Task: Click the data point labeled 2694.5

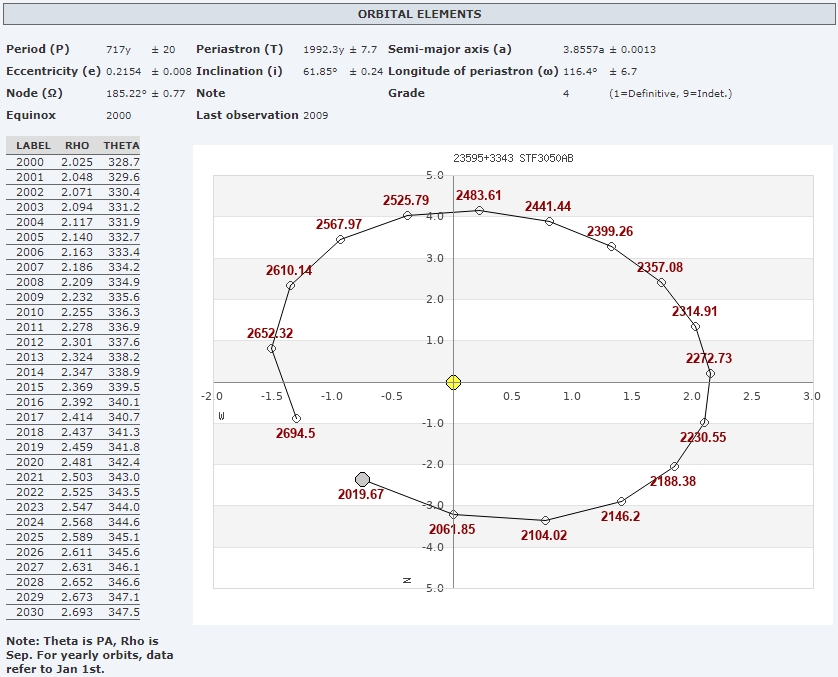Action: 296,419
